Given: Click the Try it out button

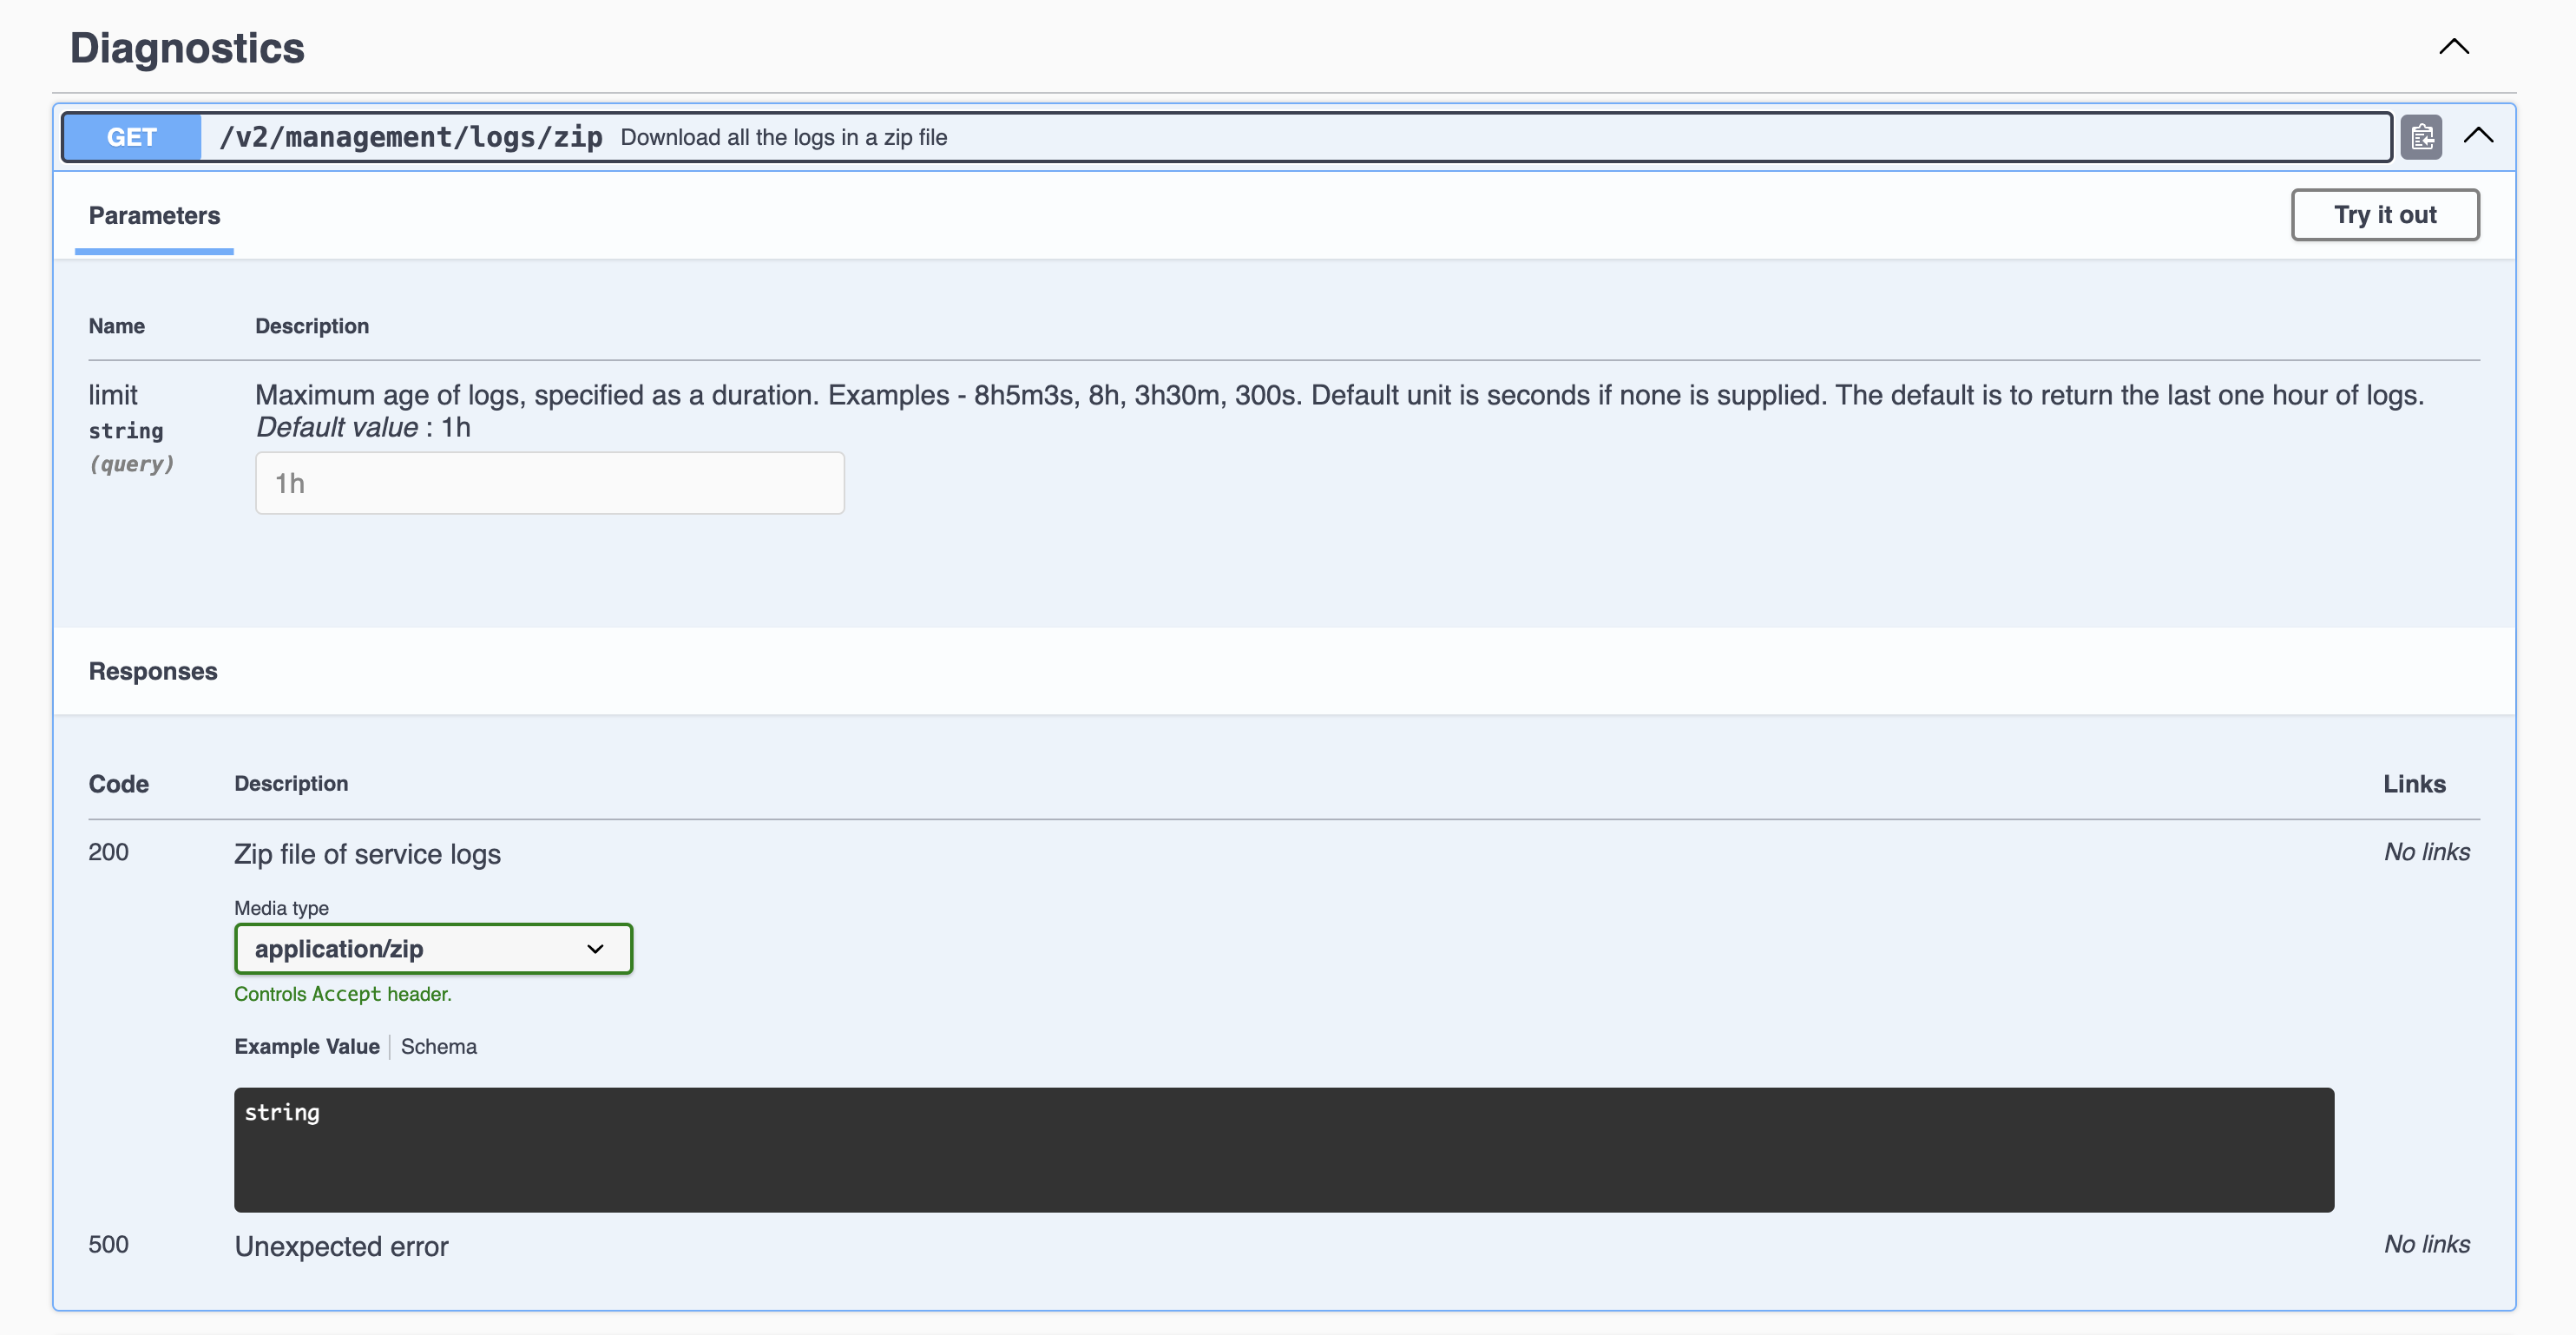Looking at the screenshot, I should click(2385, 214).
